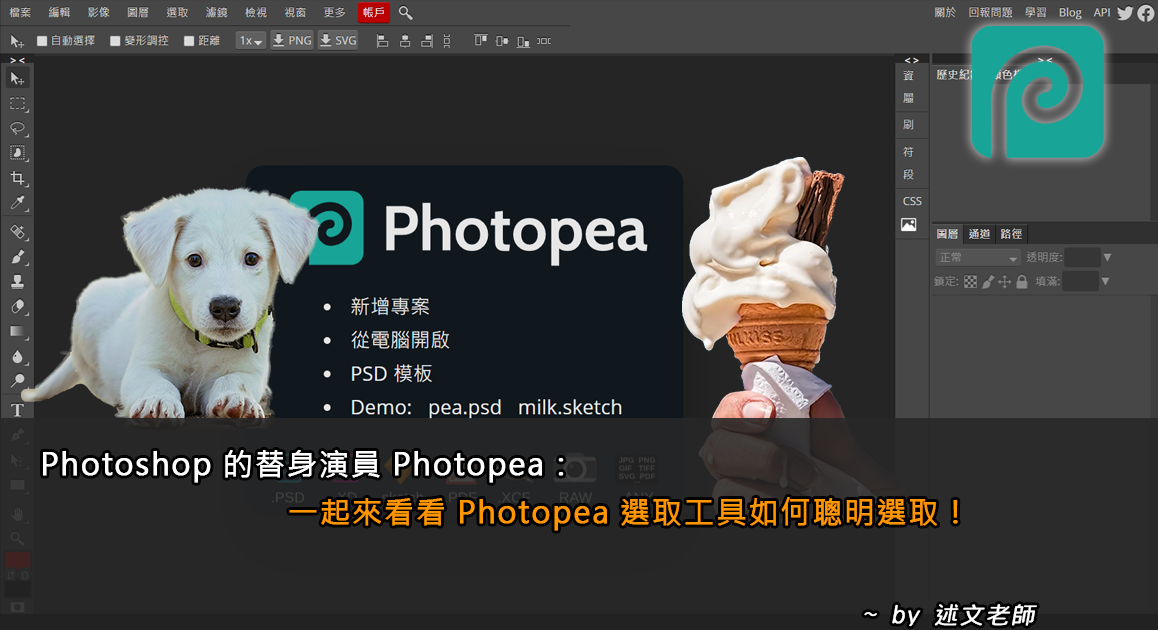1158x630 pixels.
Task: Select the Spot Healing Brush tool
Action: [17, 232]
